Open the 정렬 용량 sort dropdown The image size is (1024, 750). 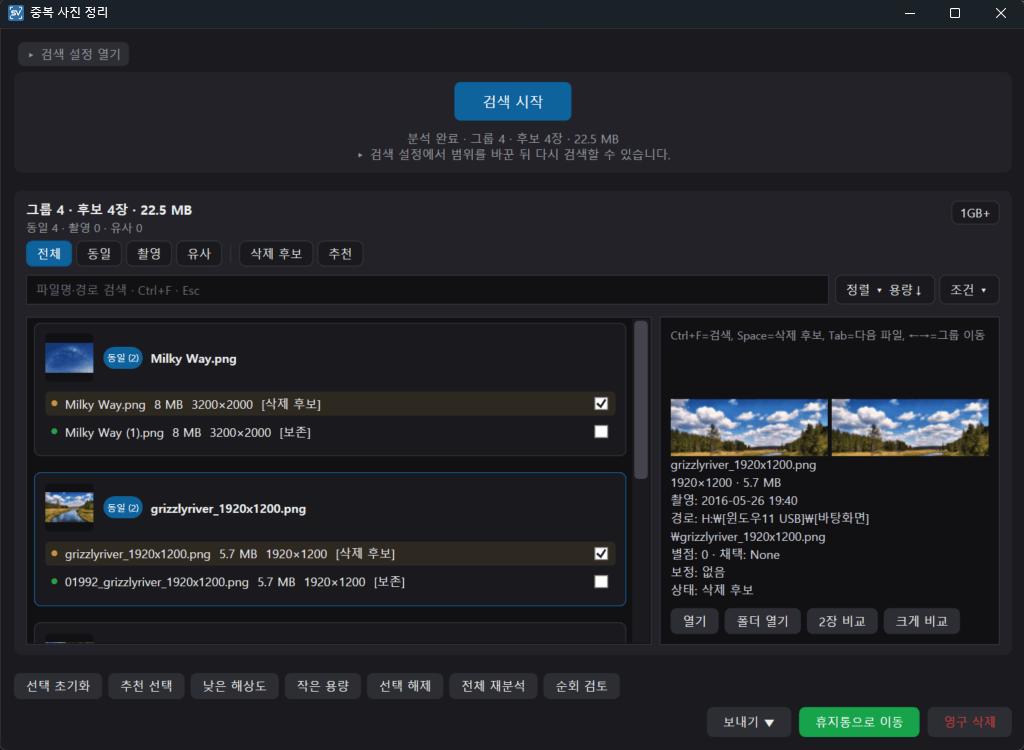click(884, 290)
